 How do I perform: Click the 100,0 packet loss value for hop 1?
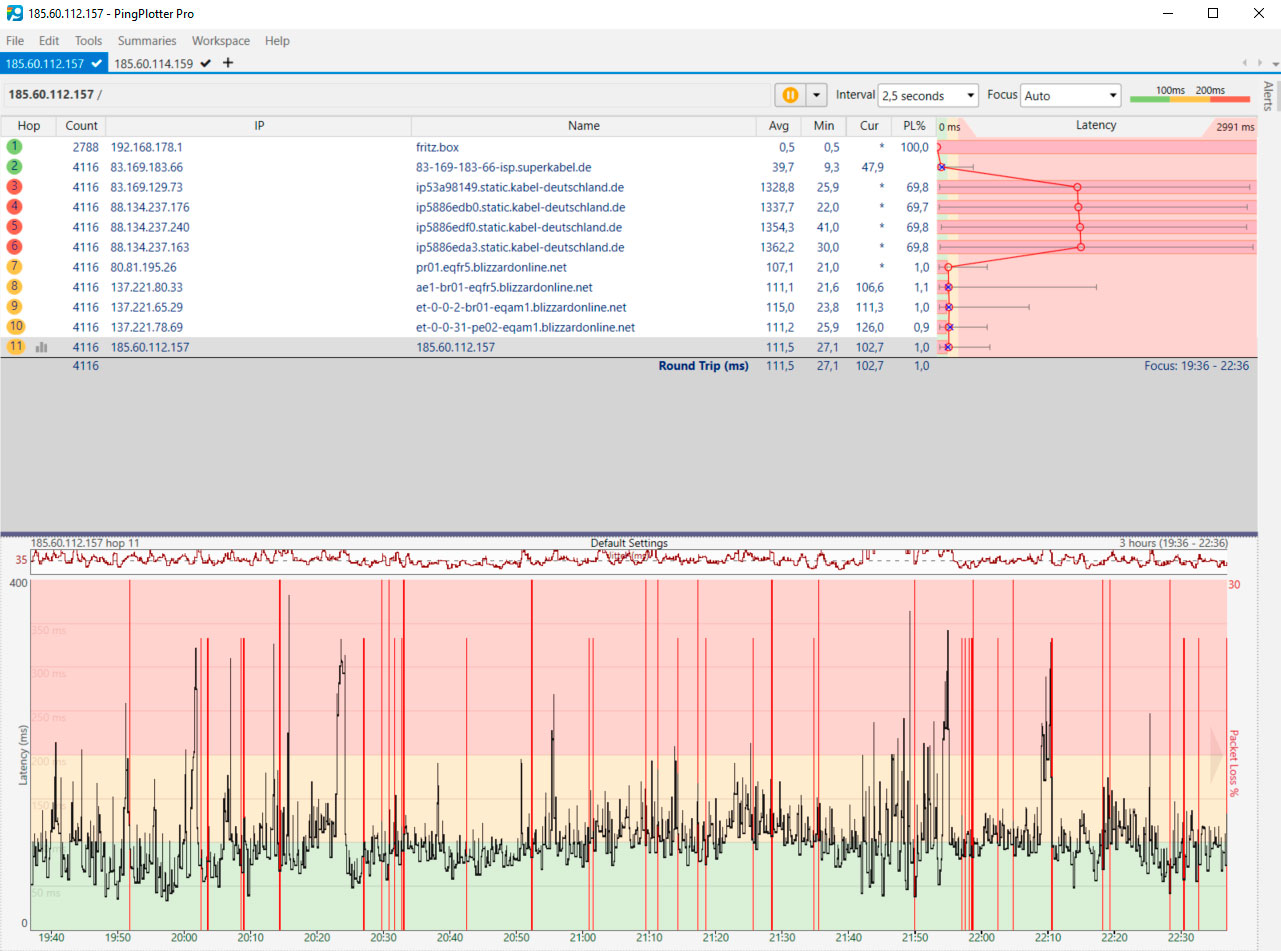pyautogui.click(x=914, y=147)
